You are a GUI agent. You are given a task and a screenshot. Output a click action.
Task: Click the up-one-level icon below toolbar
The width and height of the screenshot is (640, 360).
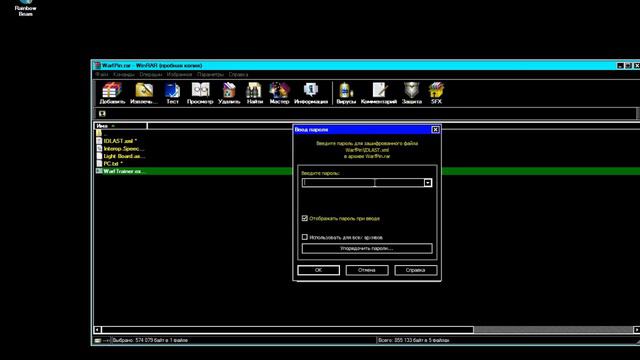102,113
